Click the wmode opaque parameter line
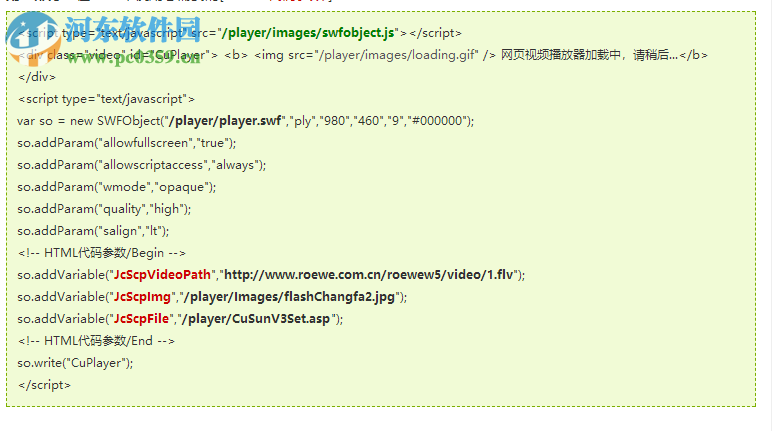 (x=117, y=187)
